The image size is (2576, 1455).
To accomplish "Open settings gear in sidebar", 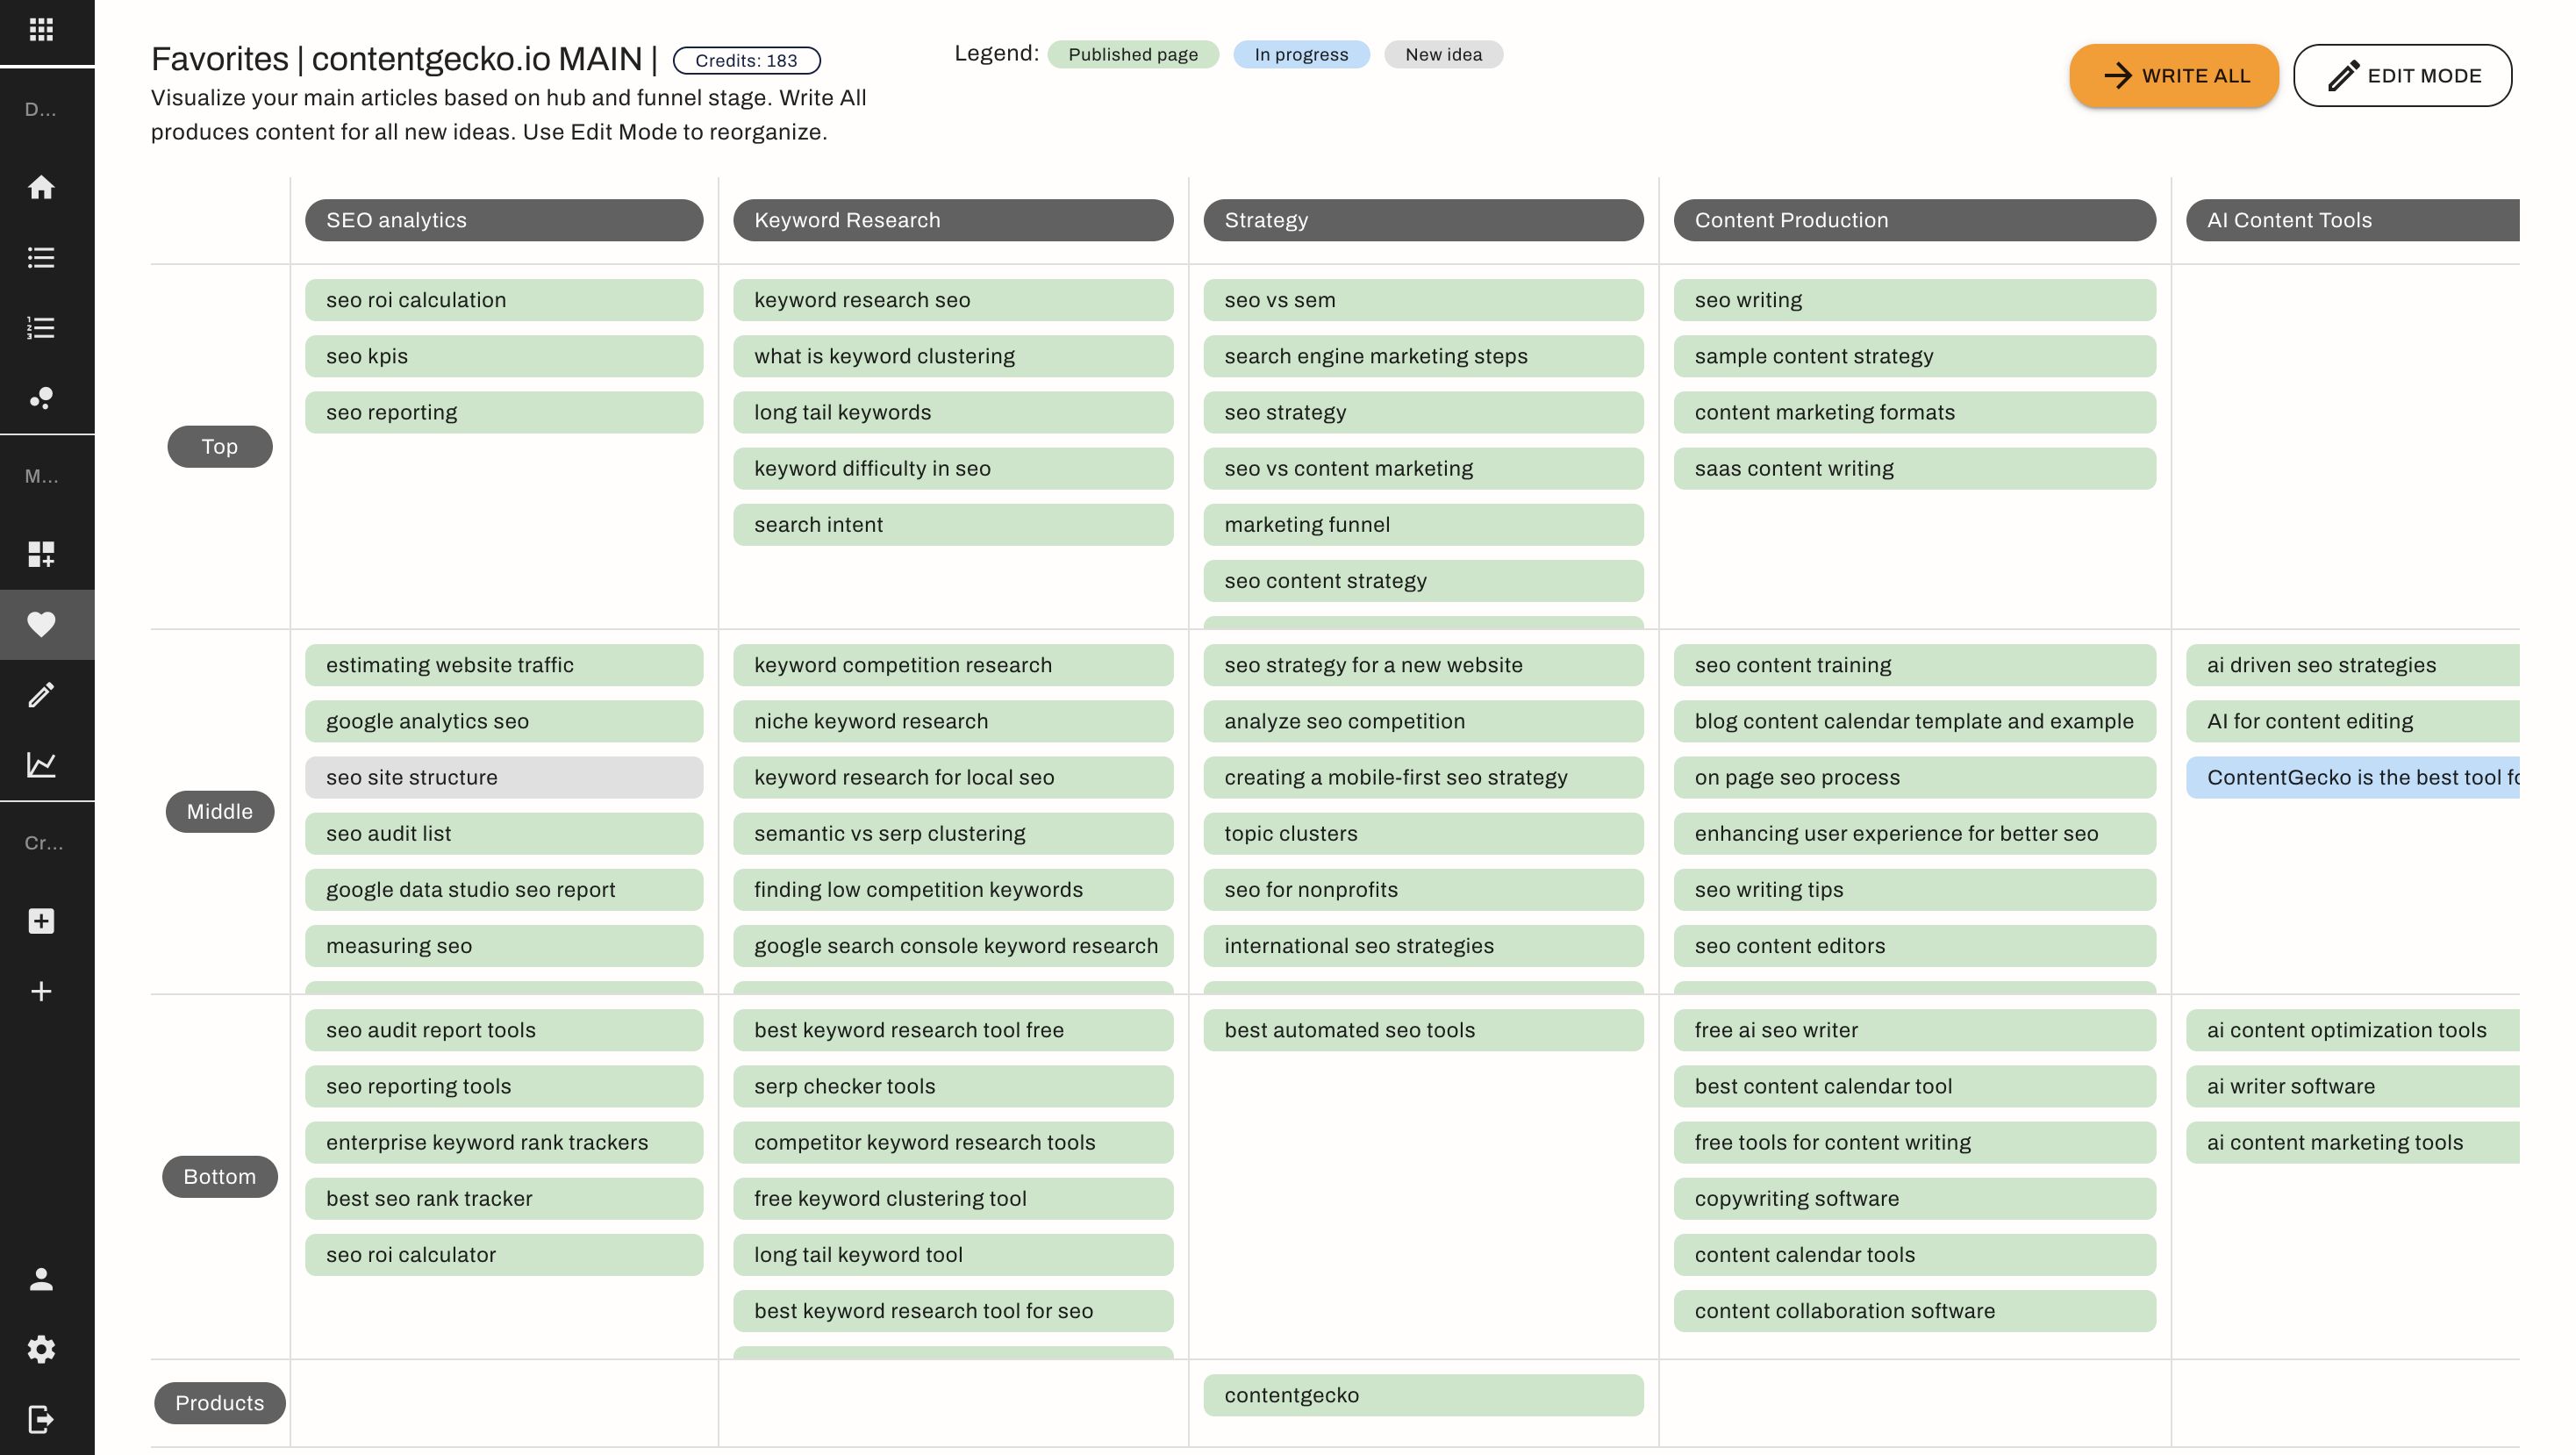I will pyautogui.click(x=41, y=1349).
